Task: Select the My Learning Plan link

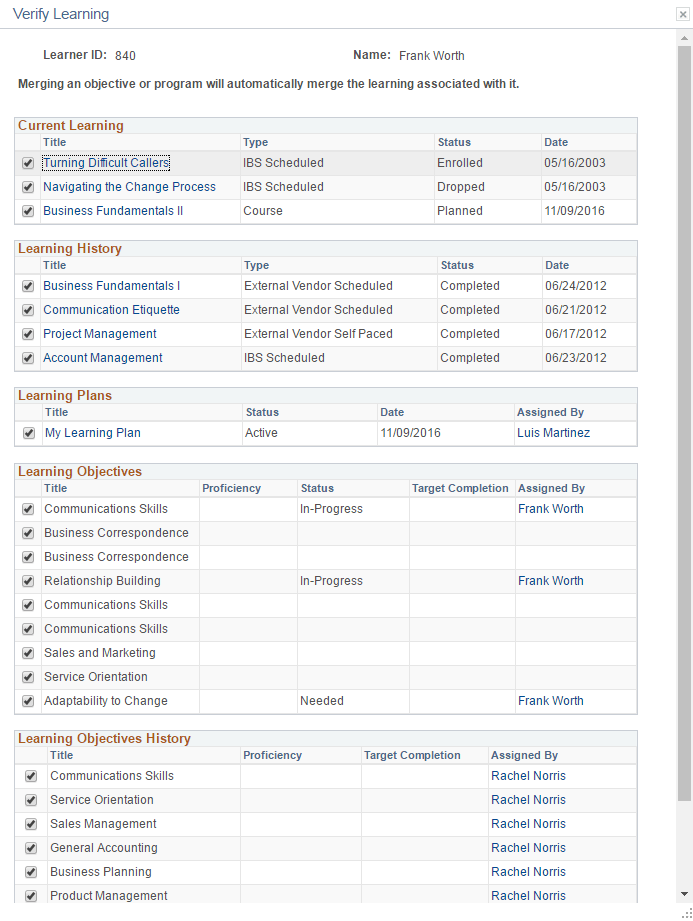Action: click(x=92, y=433)
